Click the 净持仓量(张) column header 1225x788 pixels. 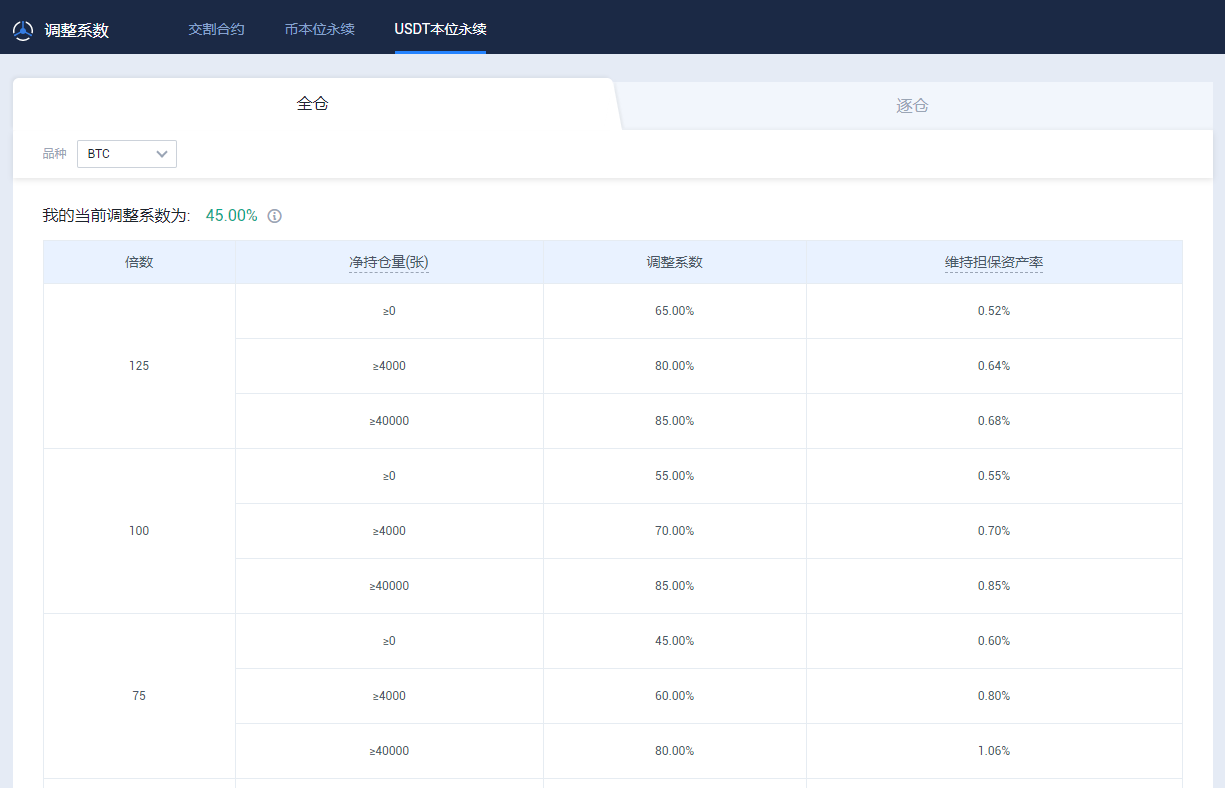point(389,262)
